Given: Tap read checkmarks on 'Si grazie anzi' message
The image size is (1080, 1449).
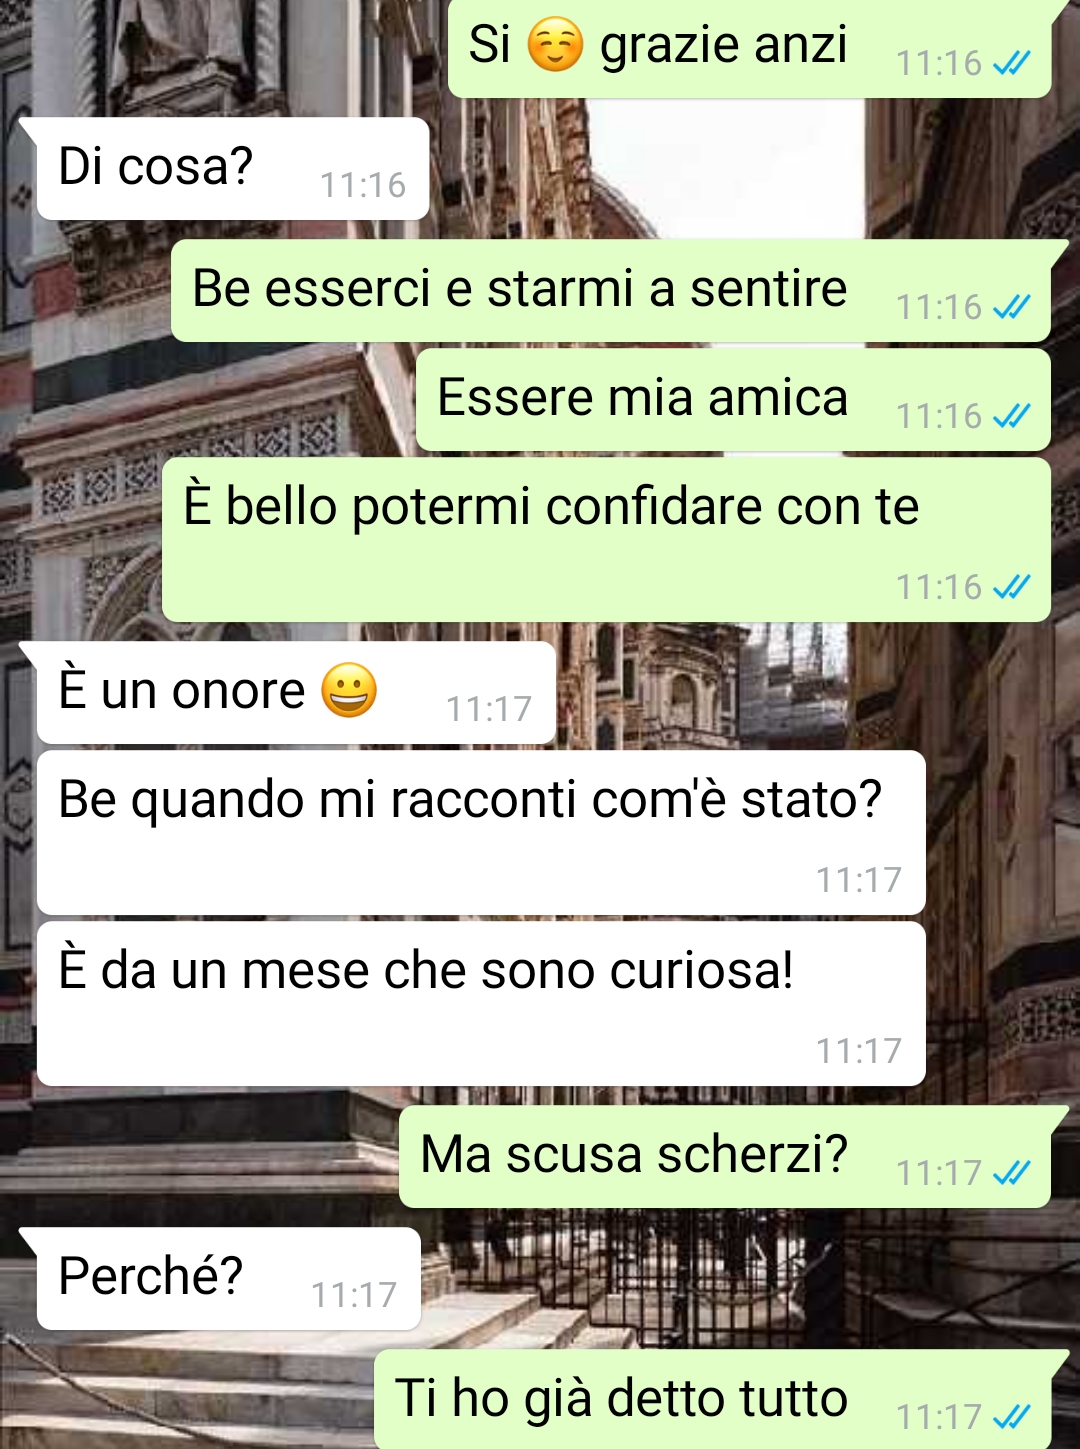Looking at the screenshot, I should pos(1012,64).
